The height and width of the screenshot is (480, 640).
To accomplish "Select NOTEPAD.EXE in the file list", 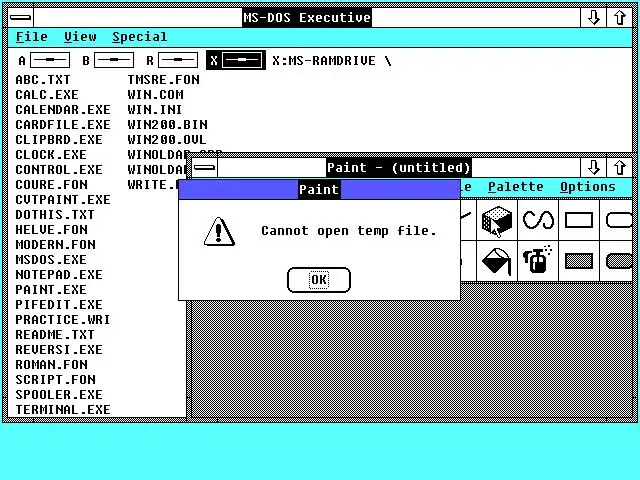I will coord(59,275).
